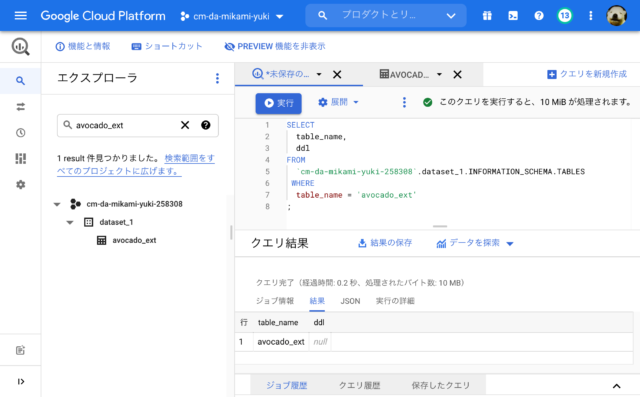Click クエリを新規作成 button

(587, 74)
